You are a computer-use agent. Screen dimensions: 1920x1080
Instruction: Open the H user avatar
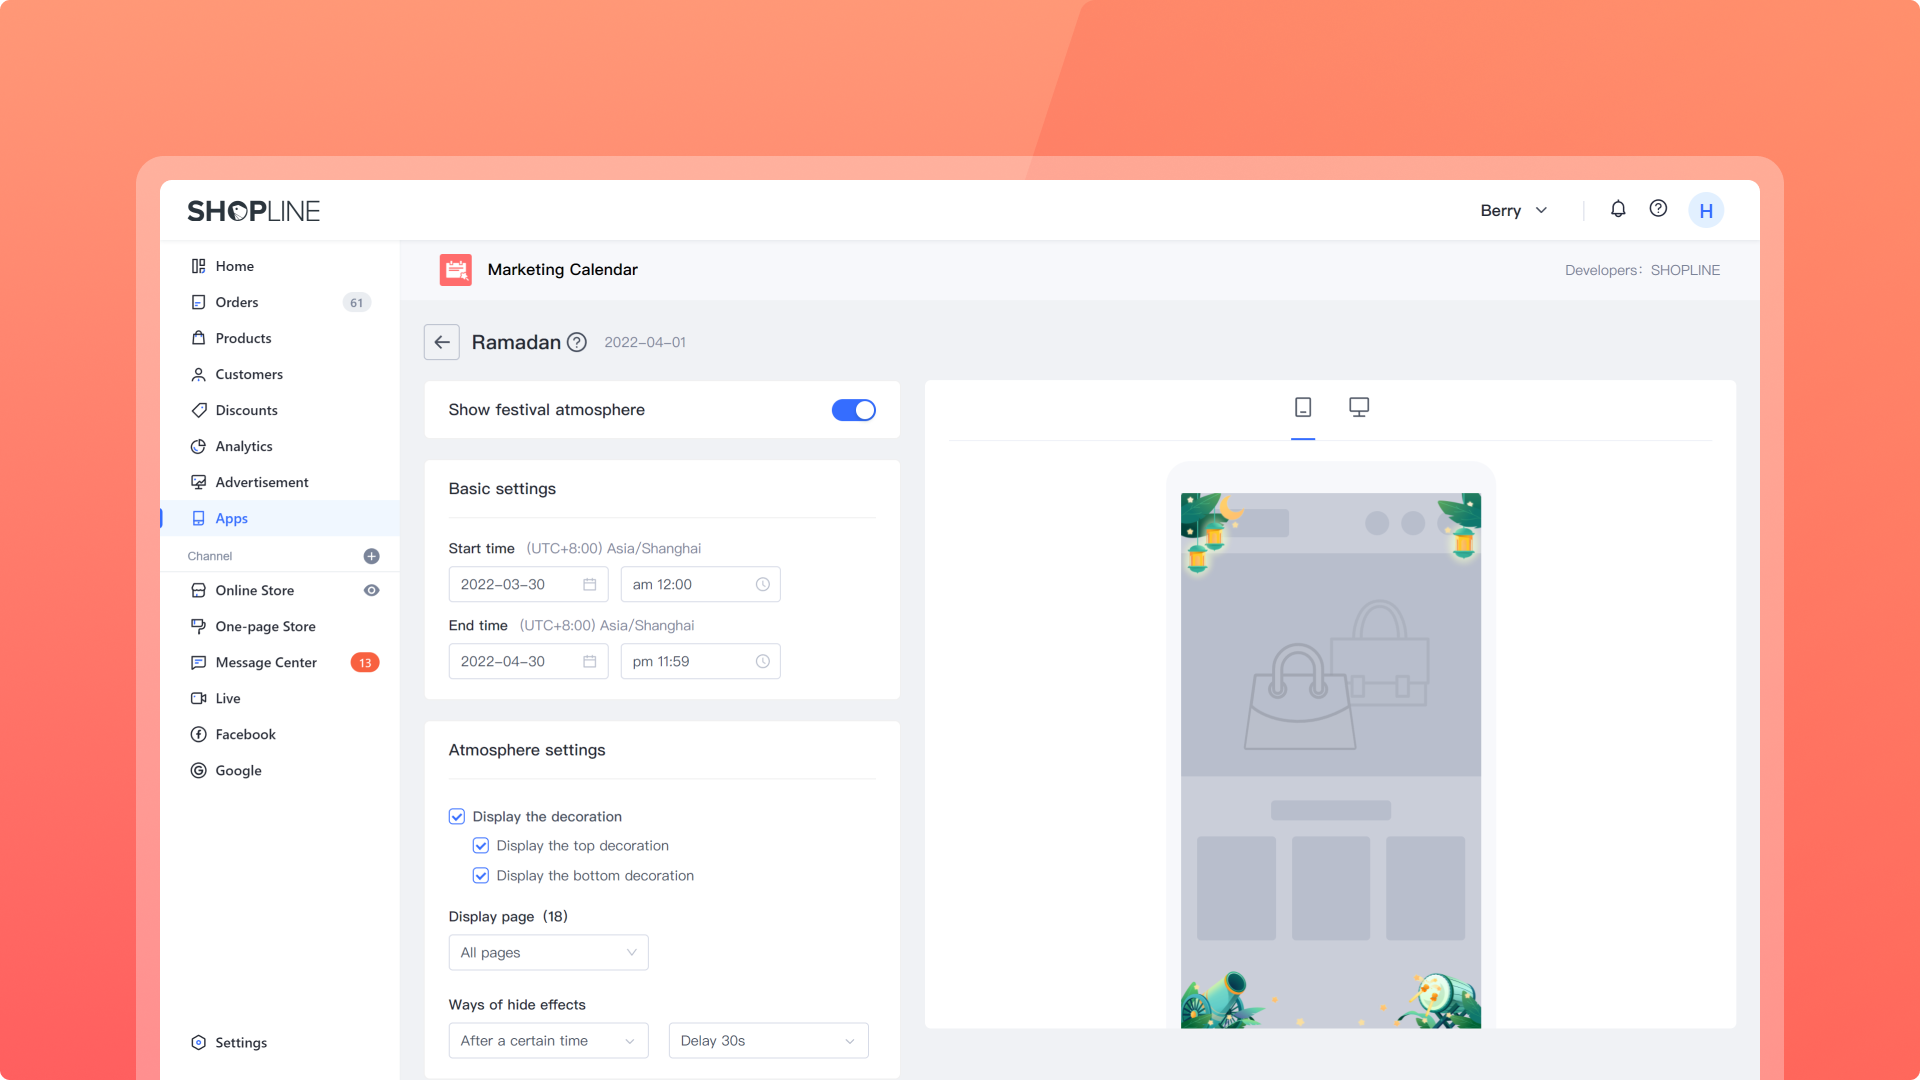[1706, 210]
